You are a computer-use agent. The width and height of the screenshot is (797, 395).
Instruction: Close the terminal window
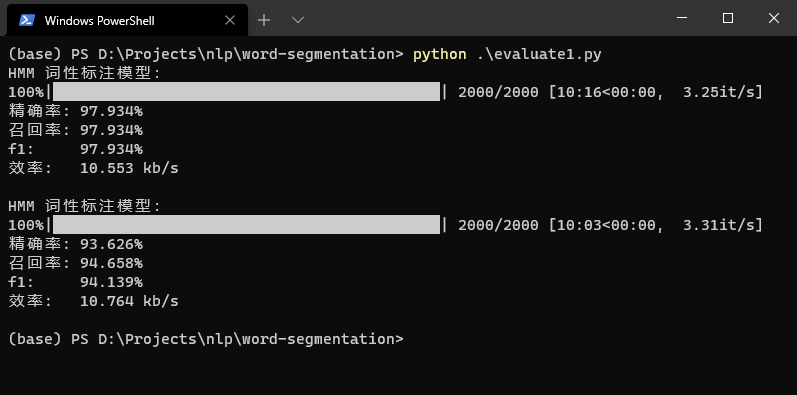point(774,18)
